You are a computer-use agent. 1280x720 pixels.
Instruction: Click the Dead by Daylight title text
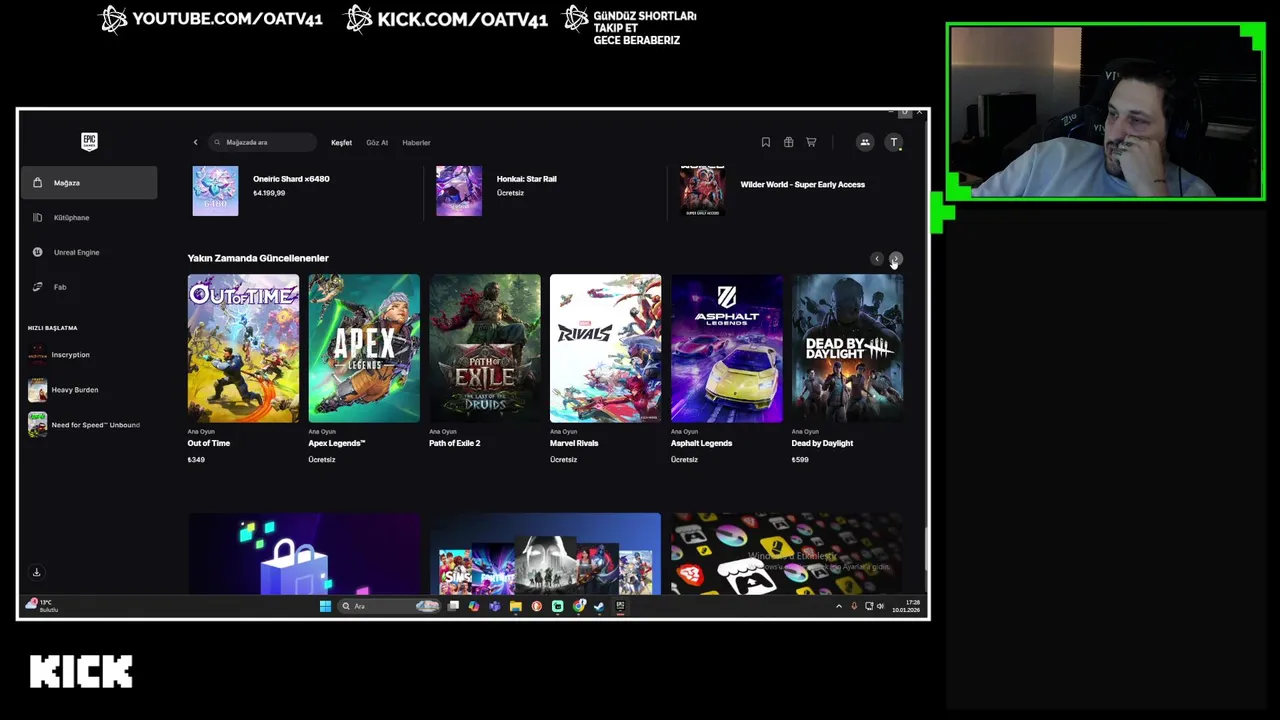click(x=822, y=443)
